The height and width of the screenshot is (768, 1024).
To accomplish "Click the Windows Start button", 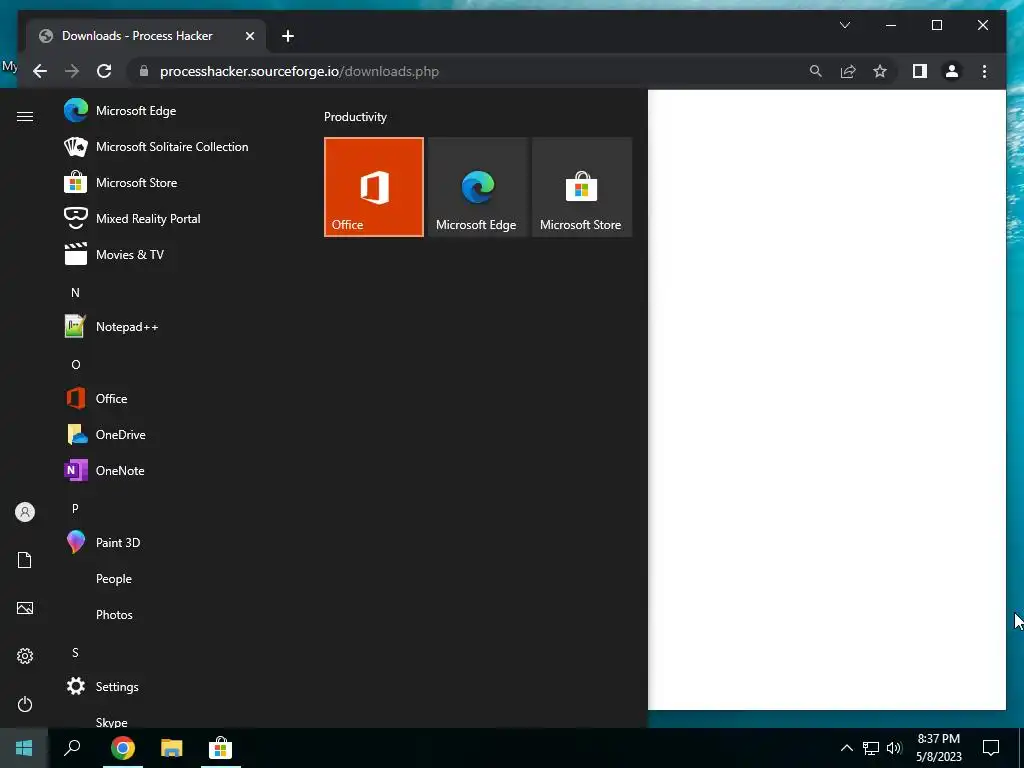I will click(x=24, y=748).
